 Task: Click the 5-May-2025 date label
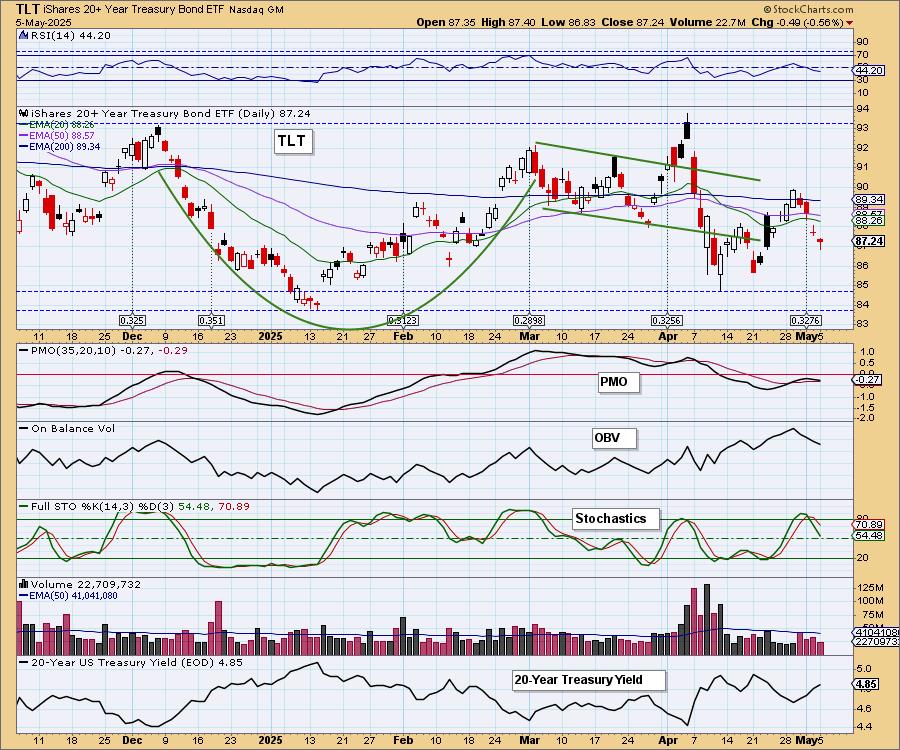pos(44,22)
